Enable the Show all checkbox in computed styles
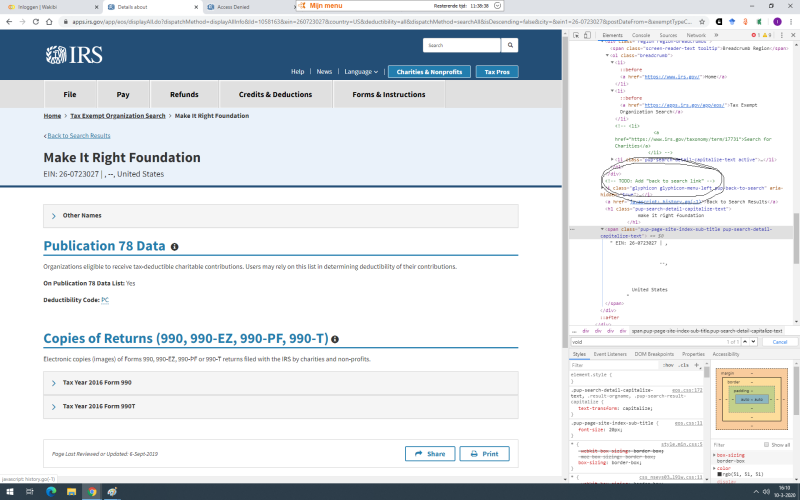The height and width of the screenshot is (500, 800). (x=767, y=444)
